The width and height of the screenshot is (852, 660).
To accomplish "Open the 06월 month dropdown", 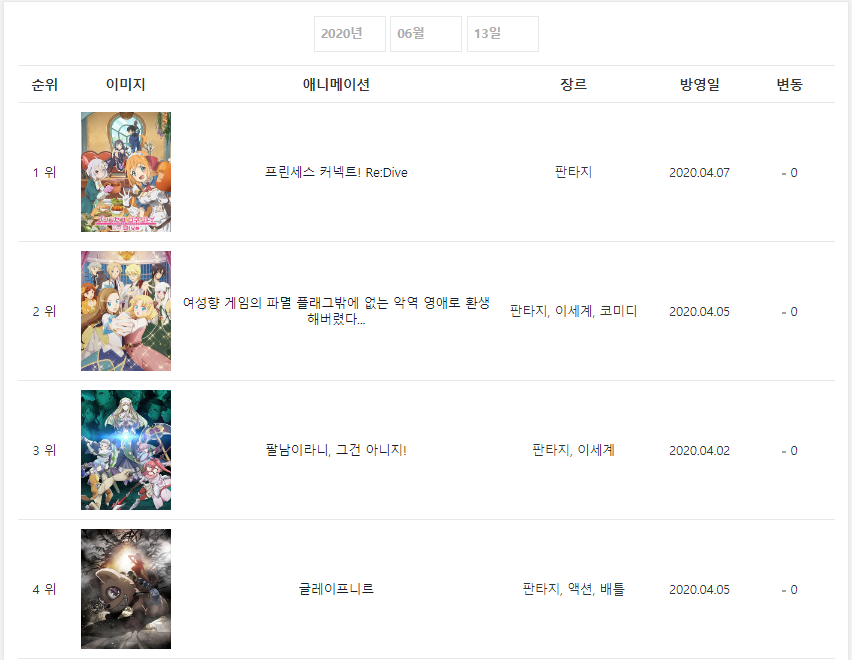I will [425, 34].
